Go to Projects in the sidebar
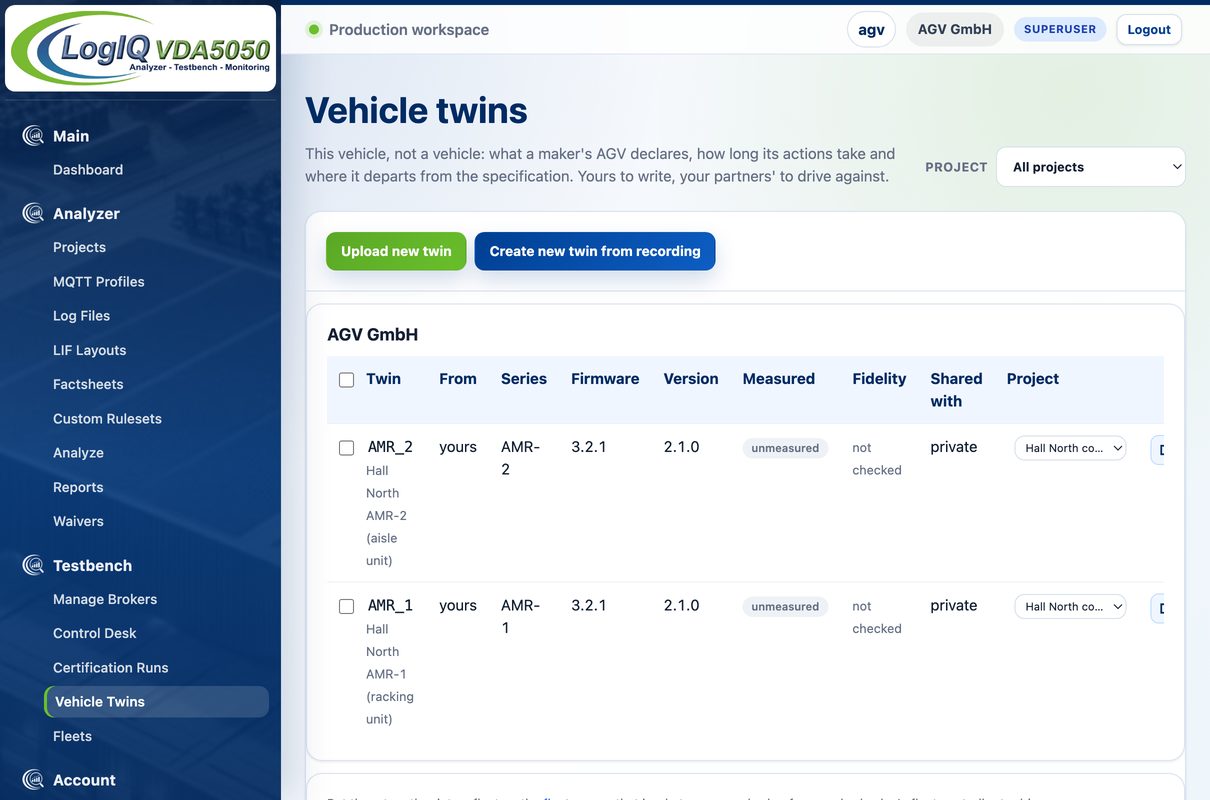 [x=79, y=247]
